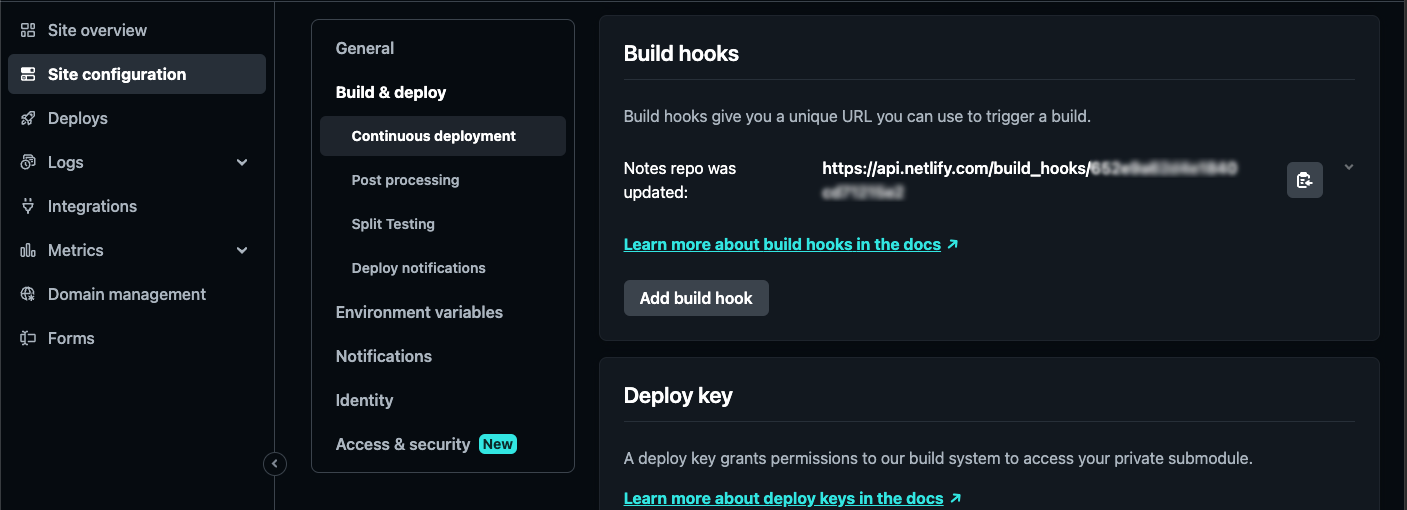
Task: Open General settings section
Action: [365, 48]
